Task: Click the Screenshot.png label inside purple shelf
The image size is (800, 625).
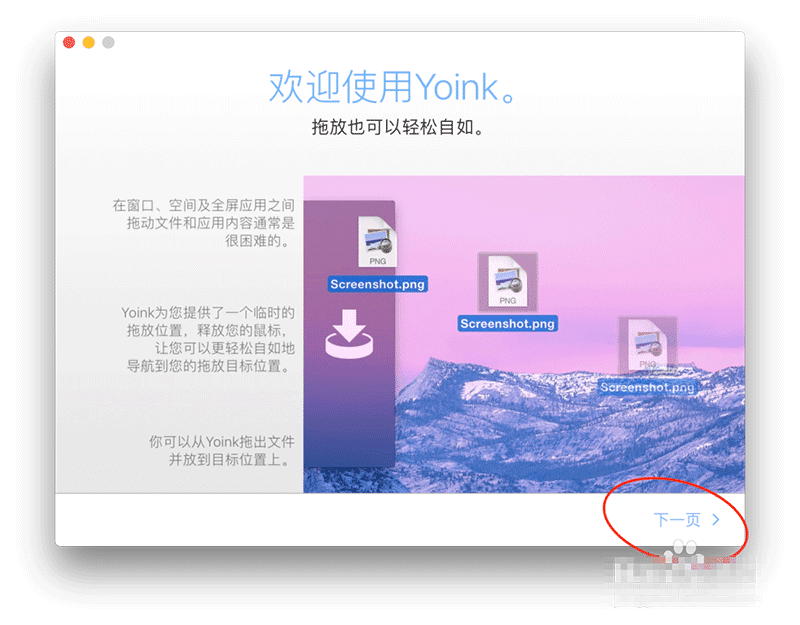Action: pos(377,284)
